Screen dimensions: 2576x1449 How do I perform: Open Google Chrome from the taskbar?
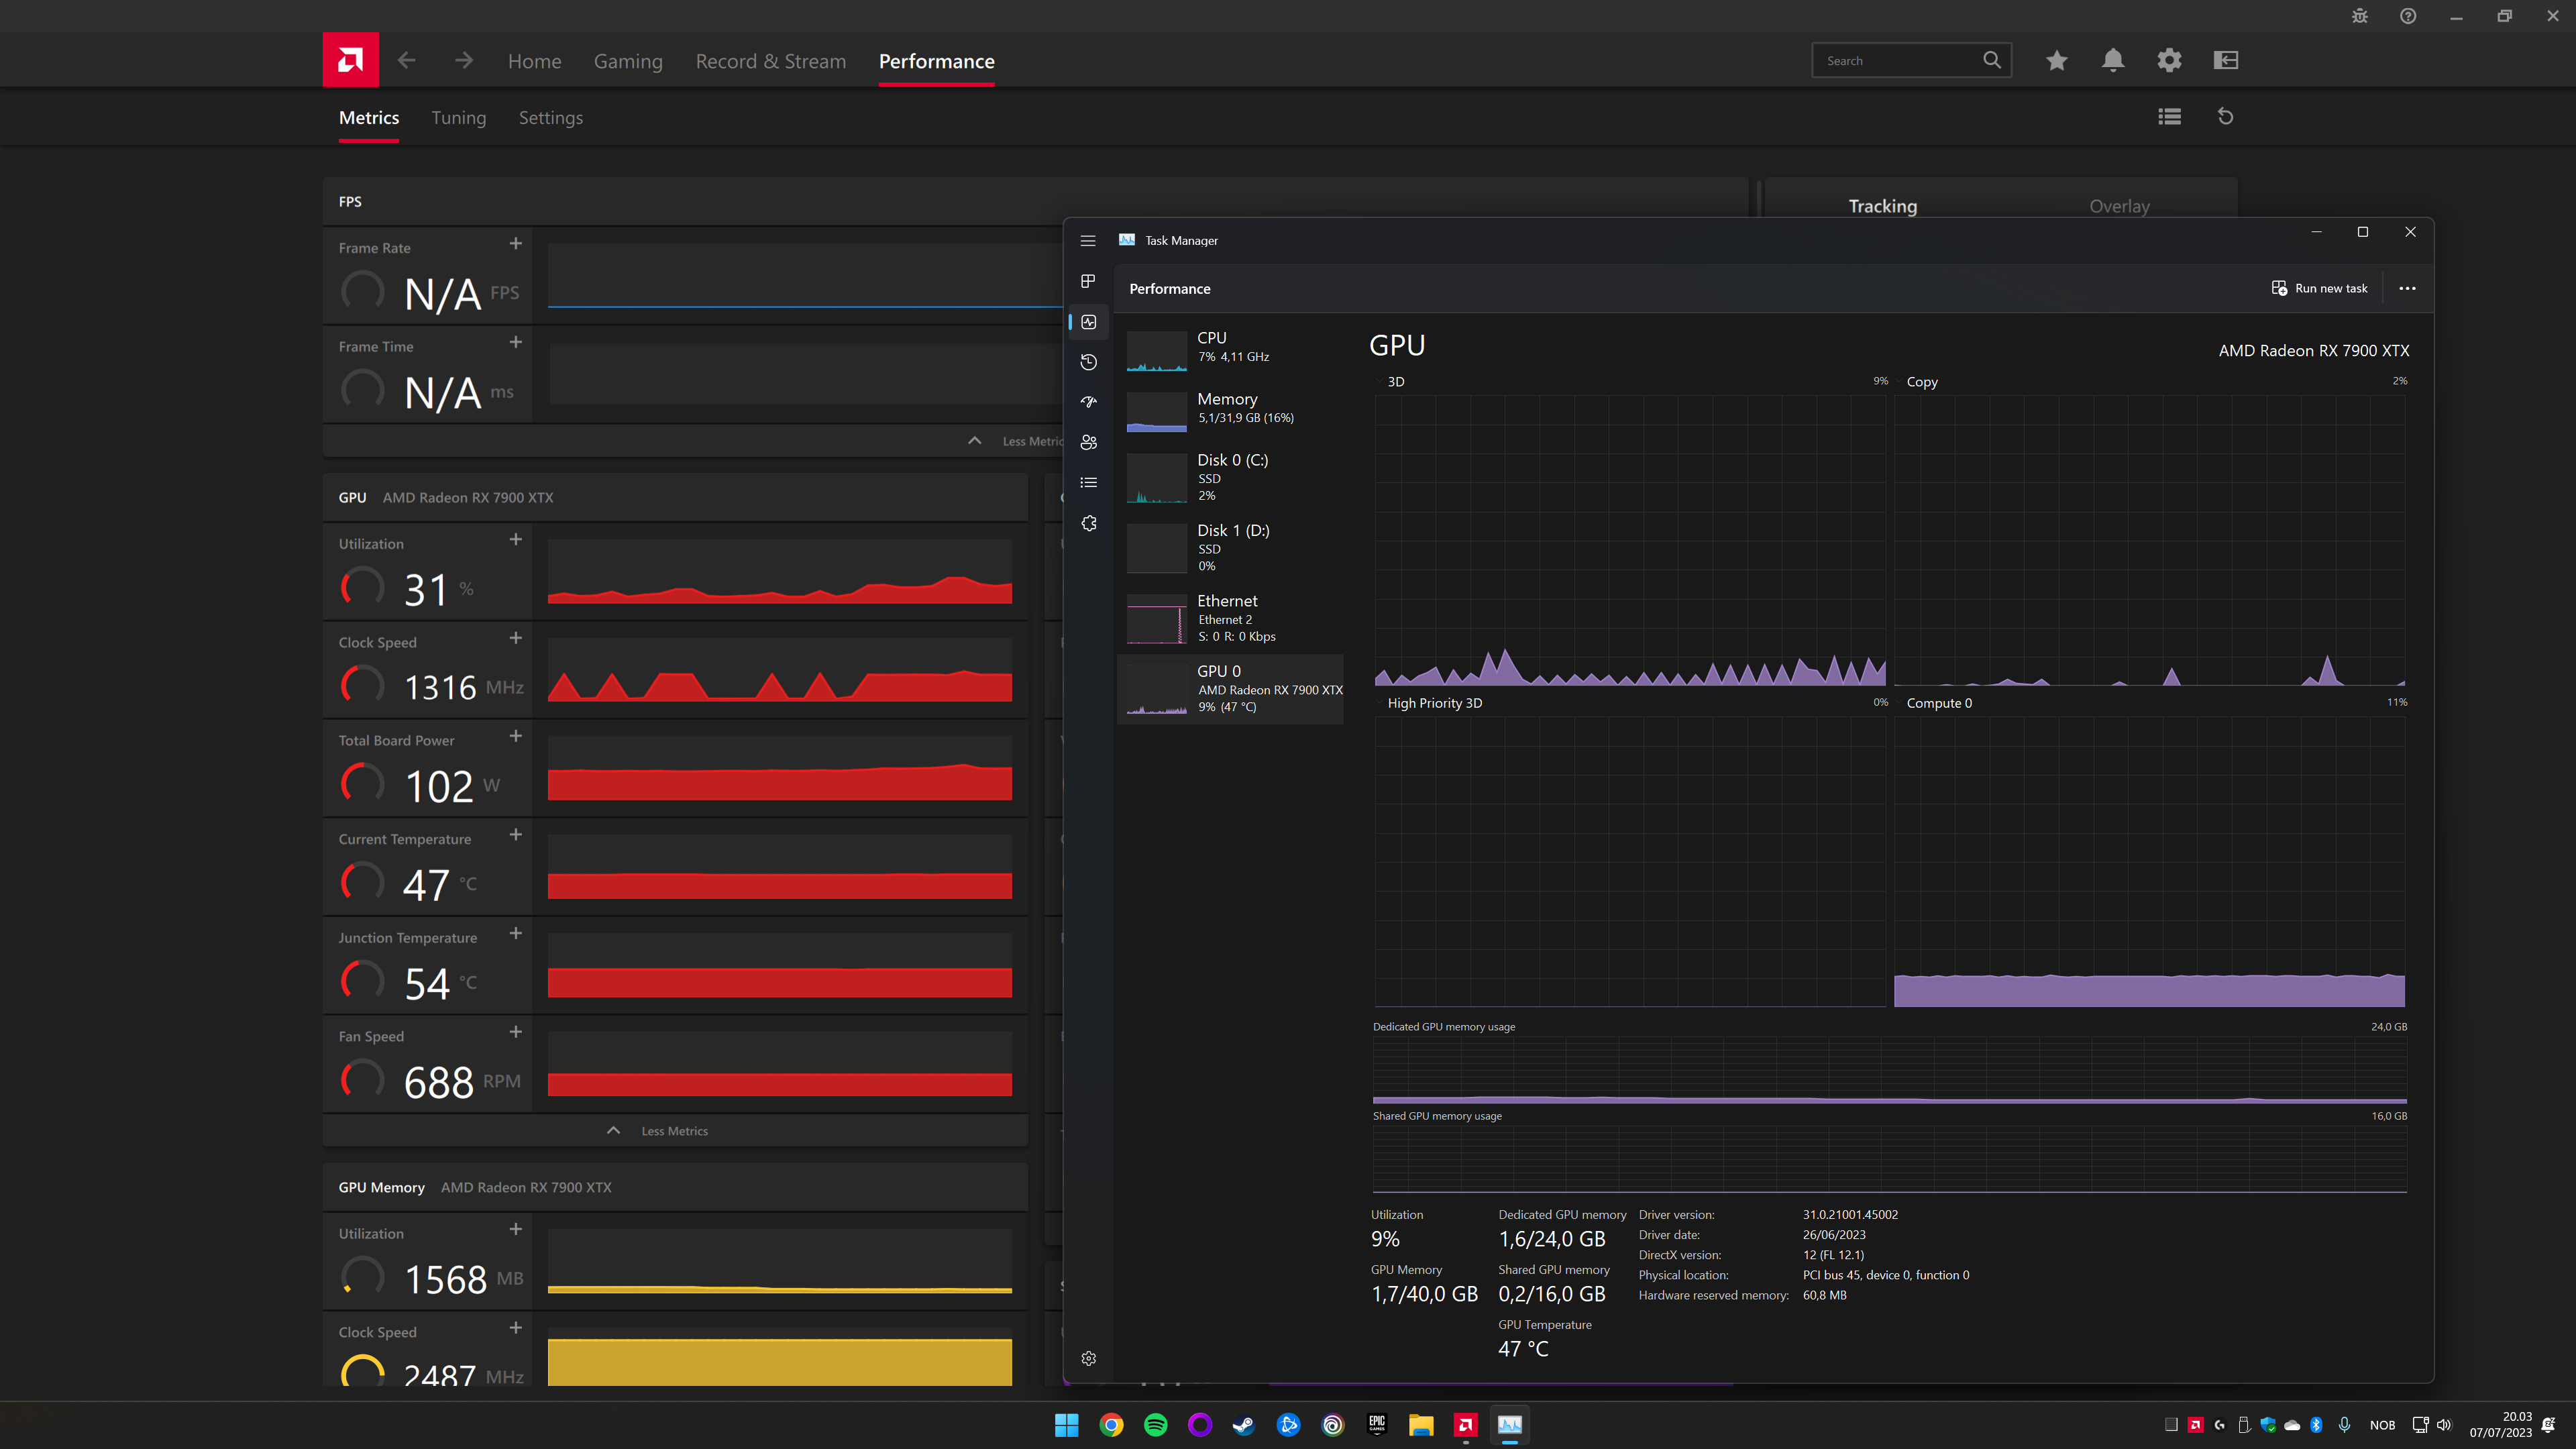click(1111, 1425)
